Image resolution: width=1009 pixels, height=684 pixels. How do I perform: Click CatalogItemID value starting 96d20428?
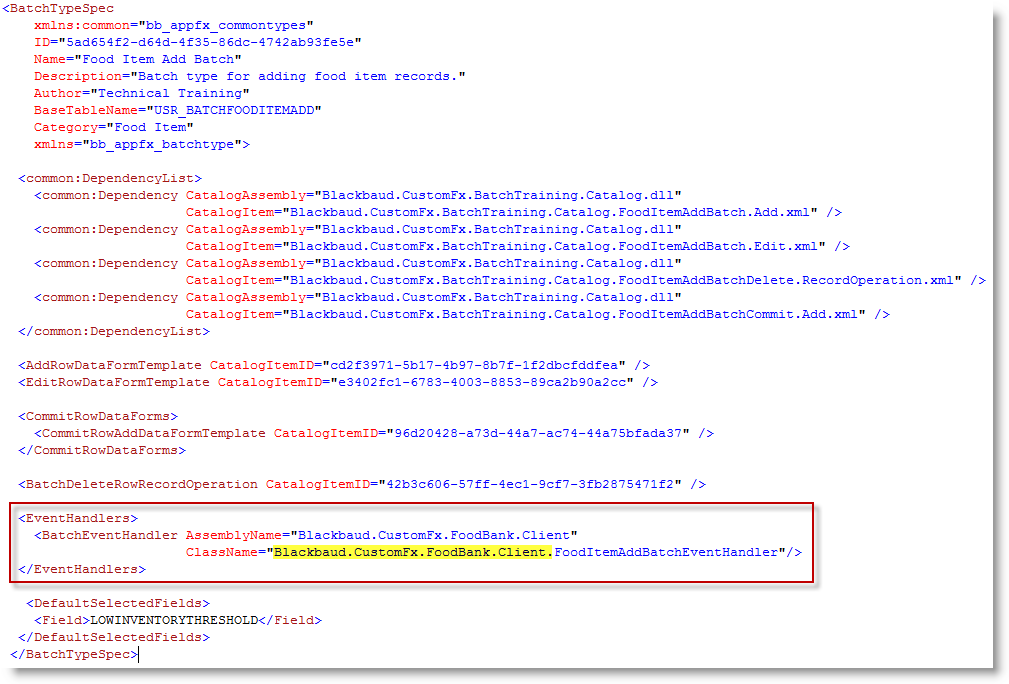coord(538,434)
